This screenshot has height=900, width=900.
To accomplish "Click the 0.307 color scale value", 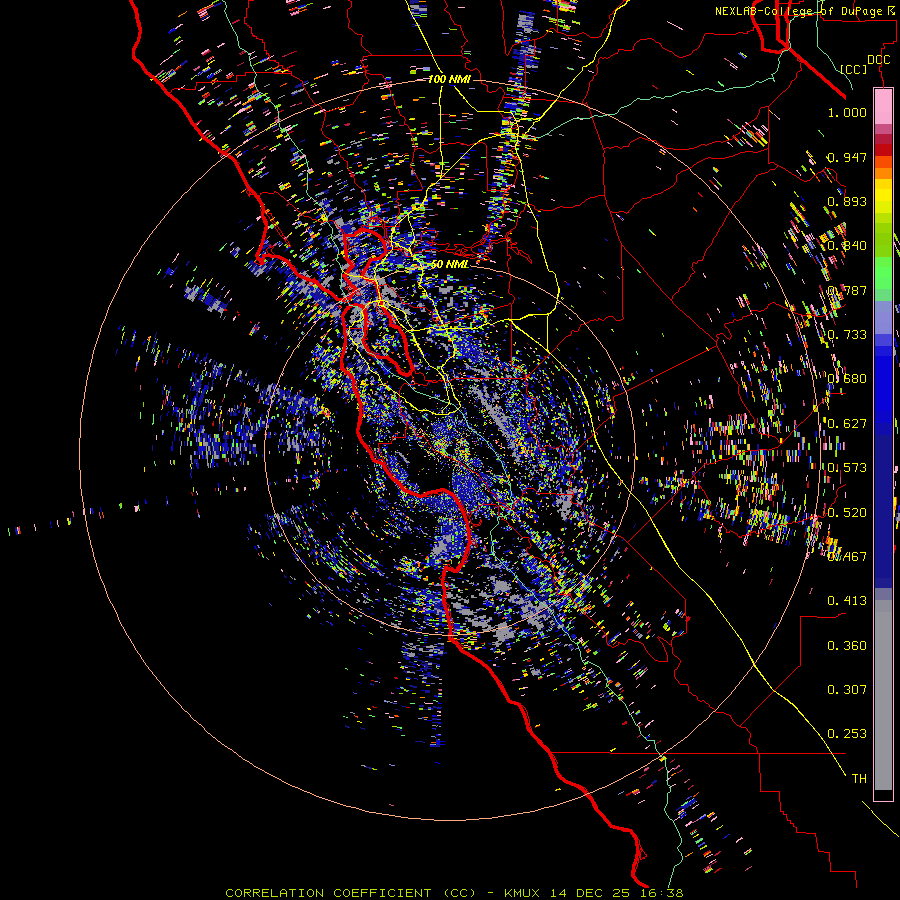I will tap(847, 690).
